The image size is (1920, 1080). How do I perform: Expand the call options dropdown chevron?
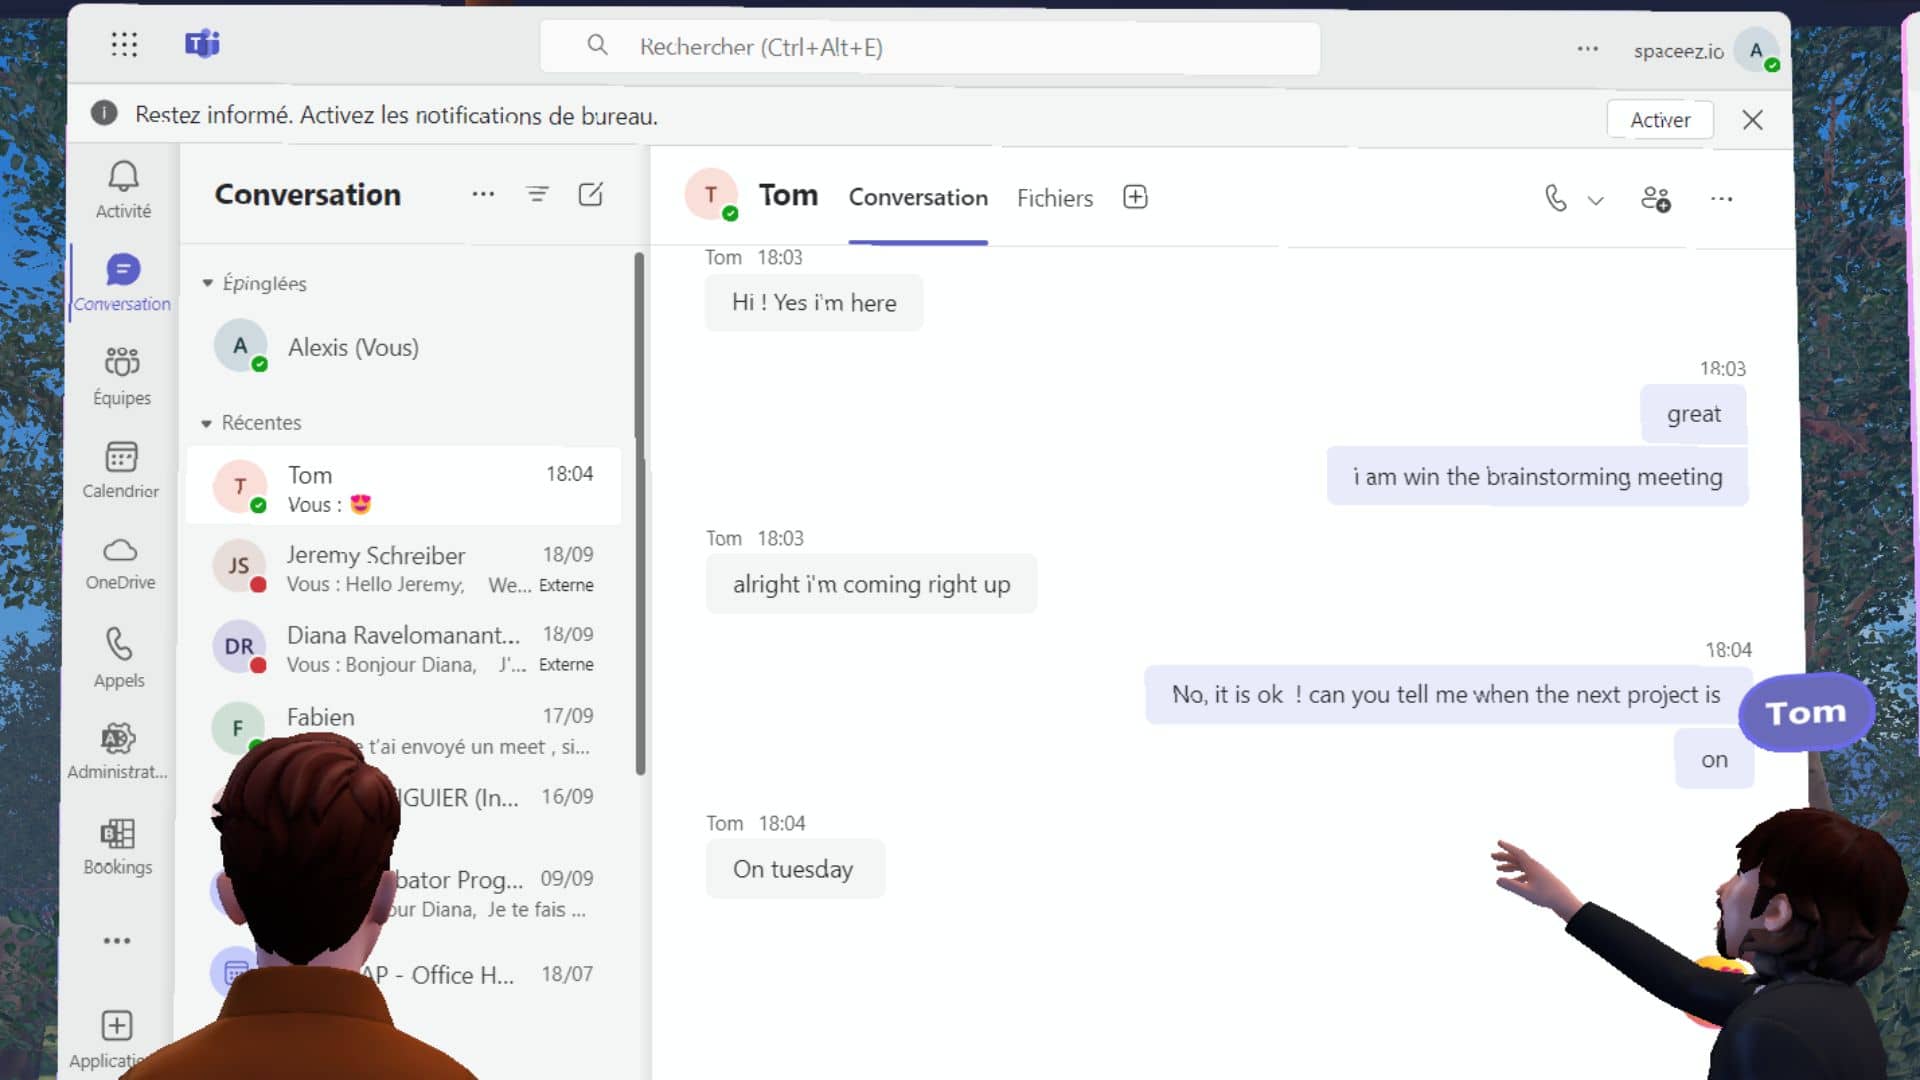coord(1596,200)
